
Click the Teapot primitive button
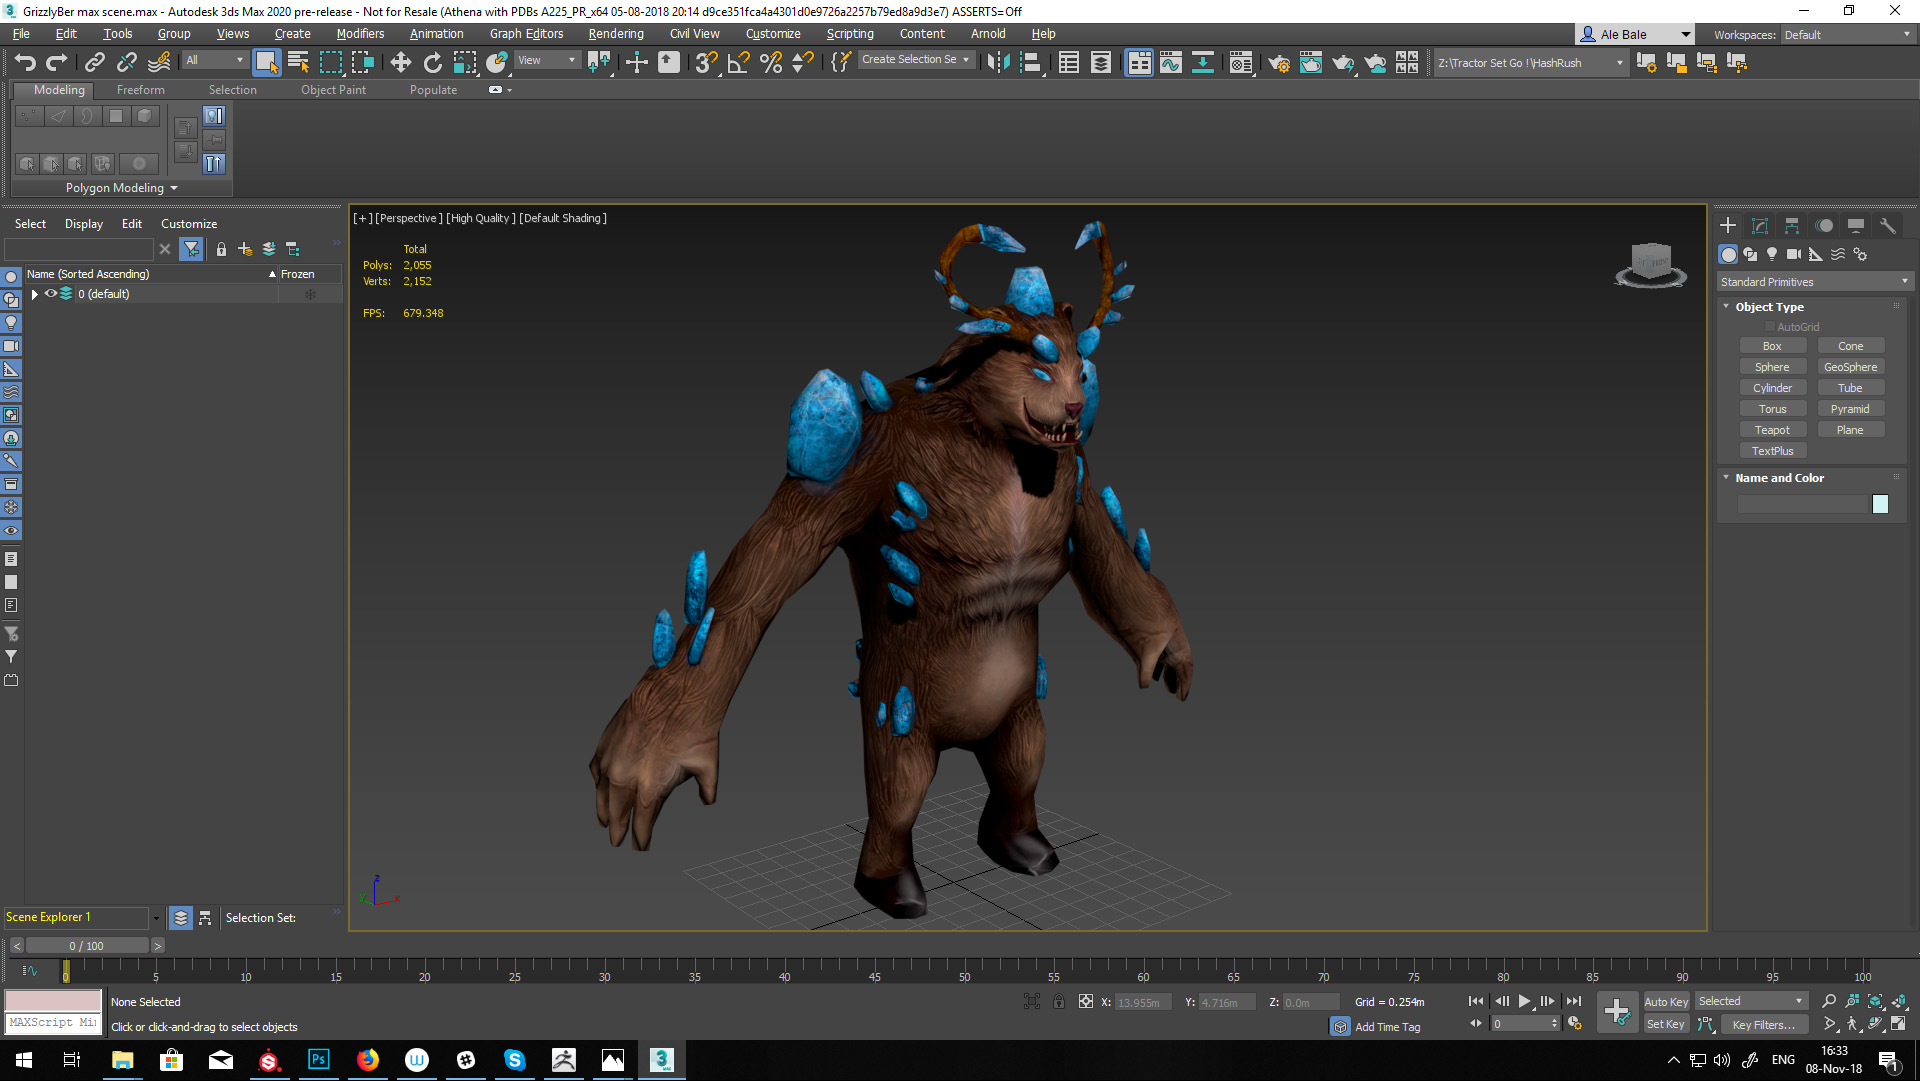(1772, 430)
